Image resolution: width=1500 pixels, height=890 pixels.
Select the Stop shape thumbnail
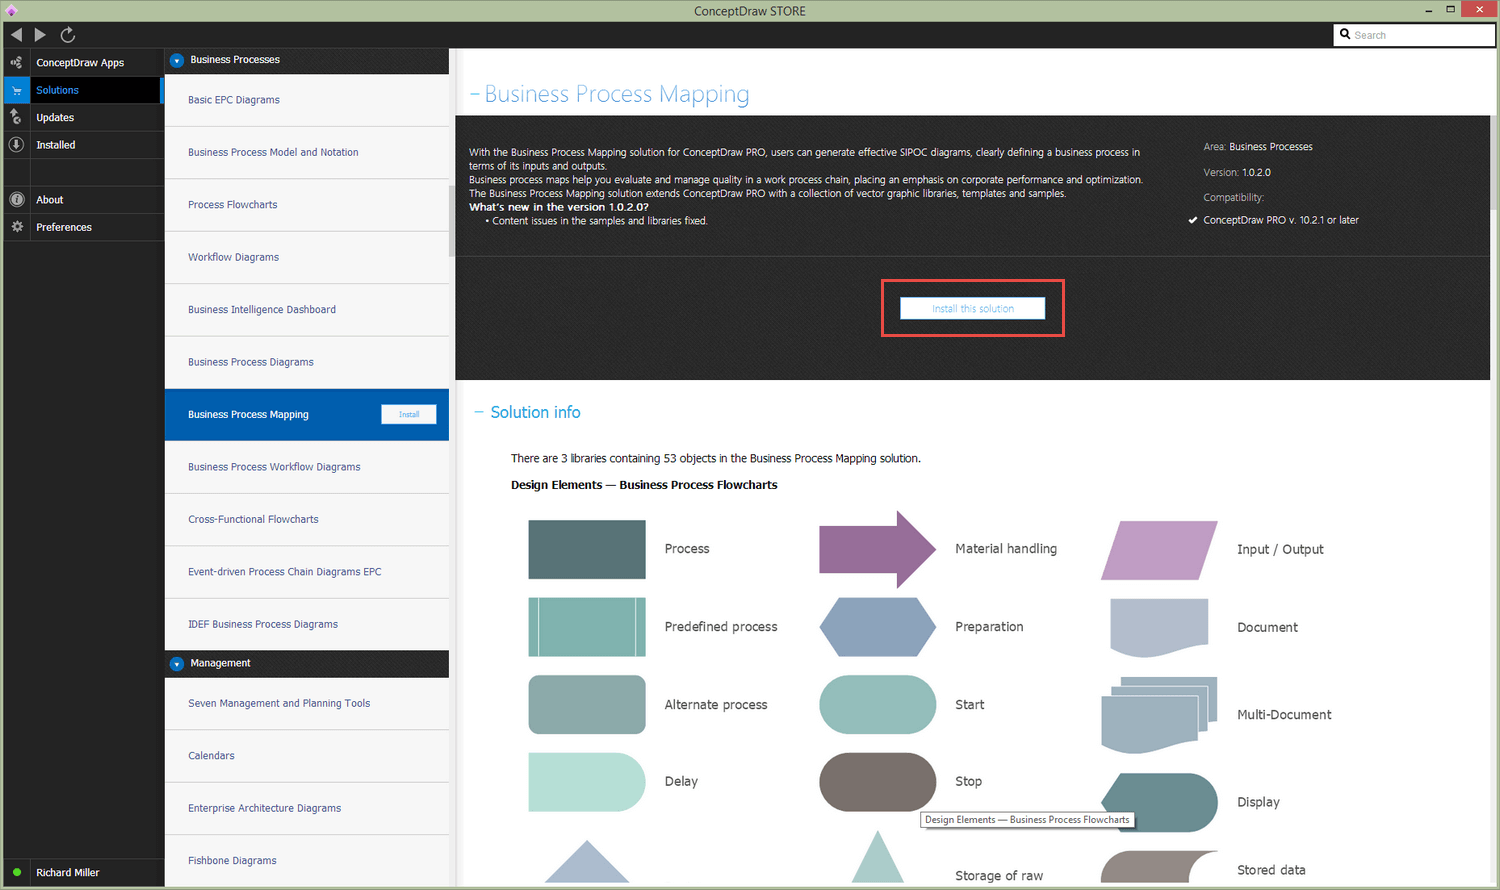(x=877, y=782)
